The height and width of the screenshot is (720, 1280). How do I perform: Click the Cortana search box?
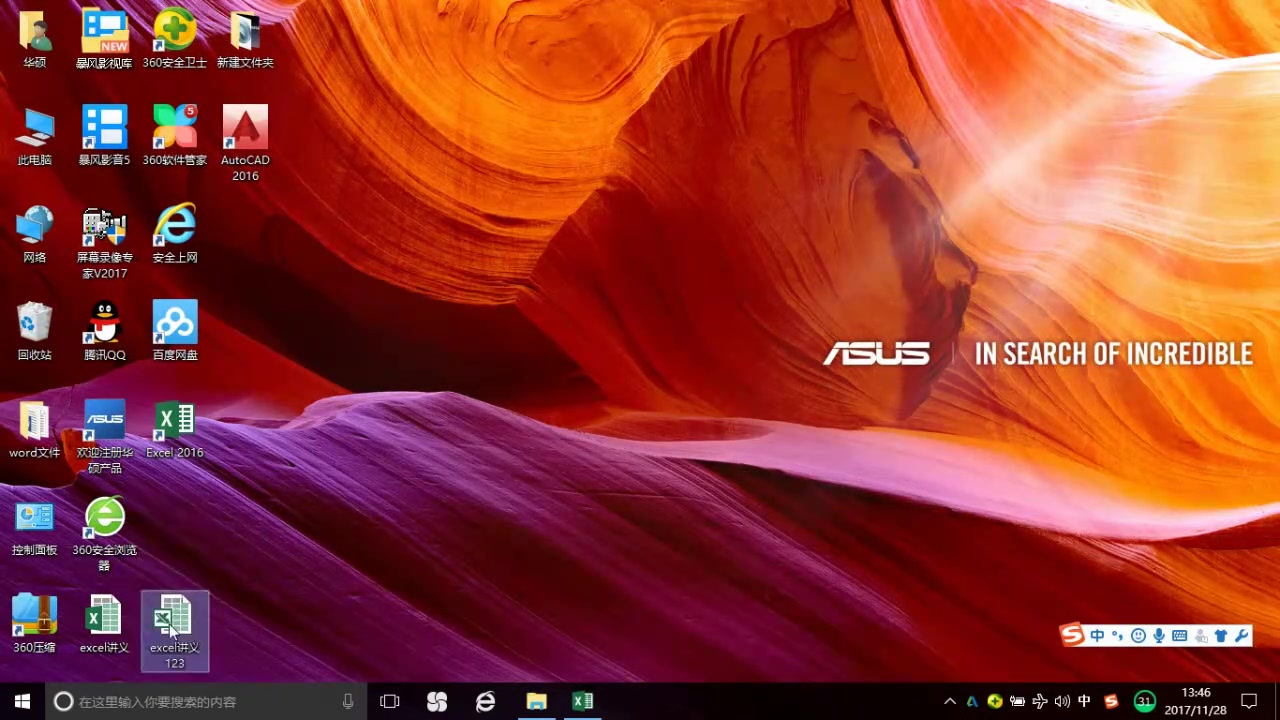coord(205,701)
